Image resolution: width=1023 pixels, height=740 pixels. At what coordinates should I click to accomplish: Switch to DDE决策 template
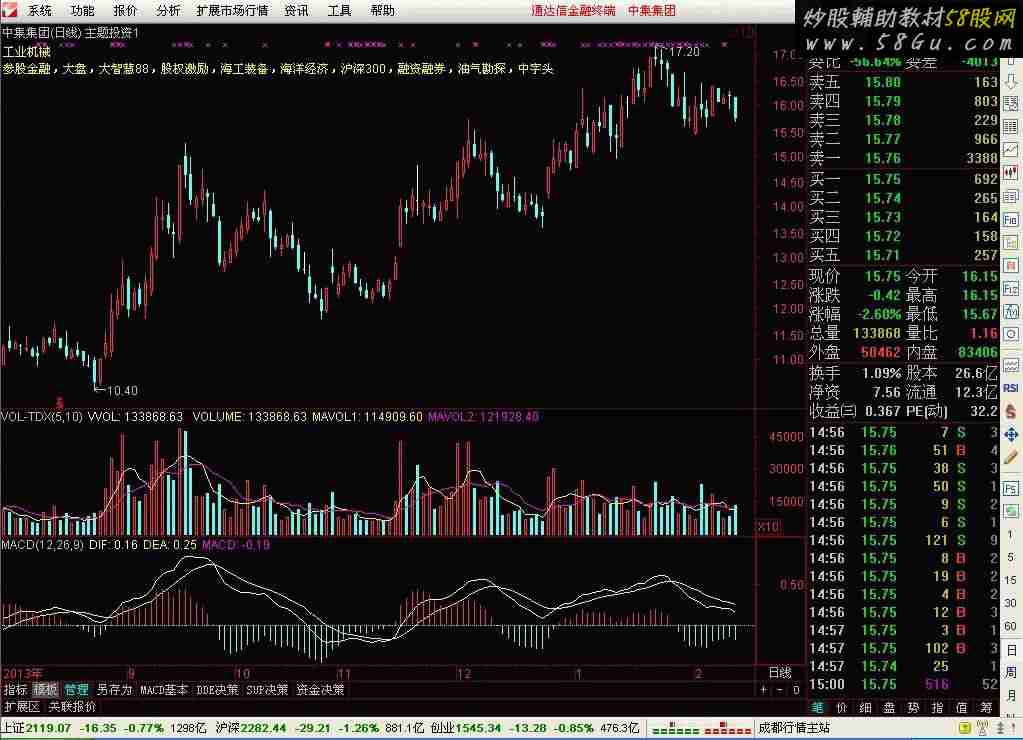[217, 689]
